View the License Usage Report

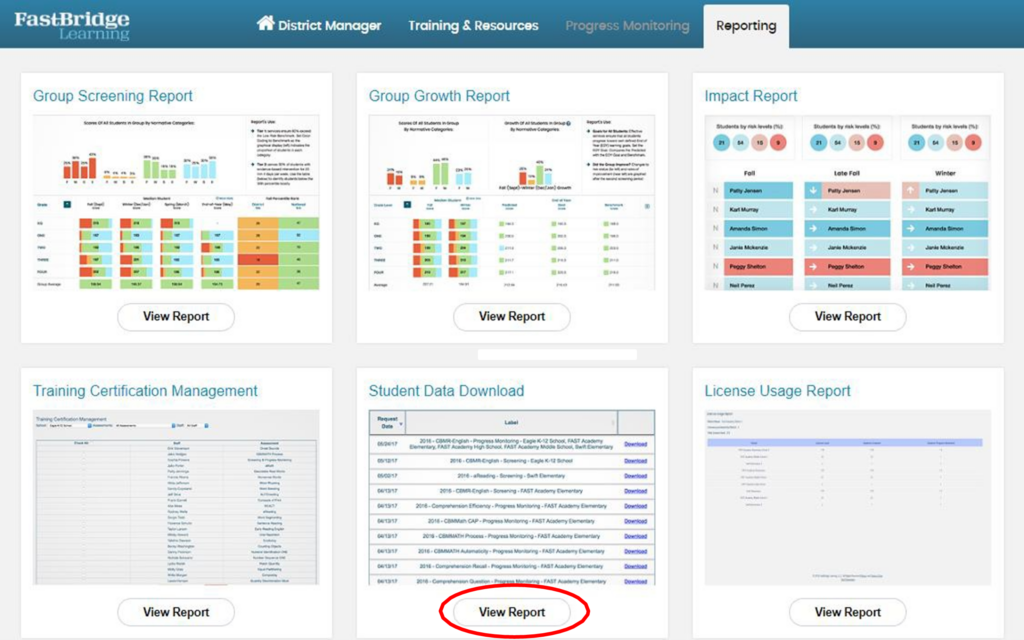tap(847, 611)
